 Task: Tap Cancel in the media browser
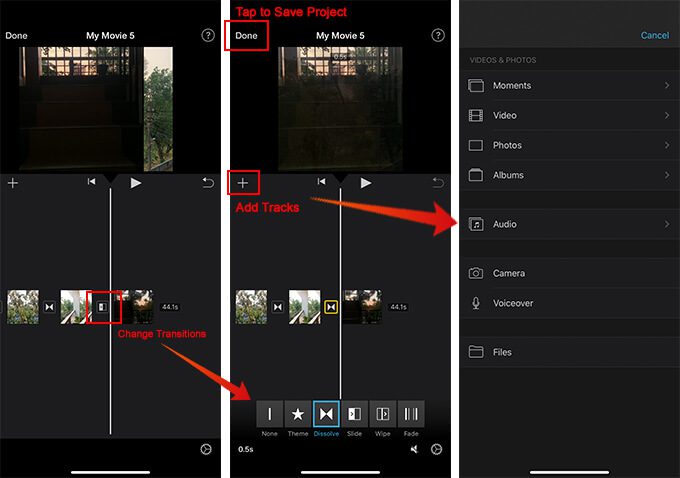(655, 36)
